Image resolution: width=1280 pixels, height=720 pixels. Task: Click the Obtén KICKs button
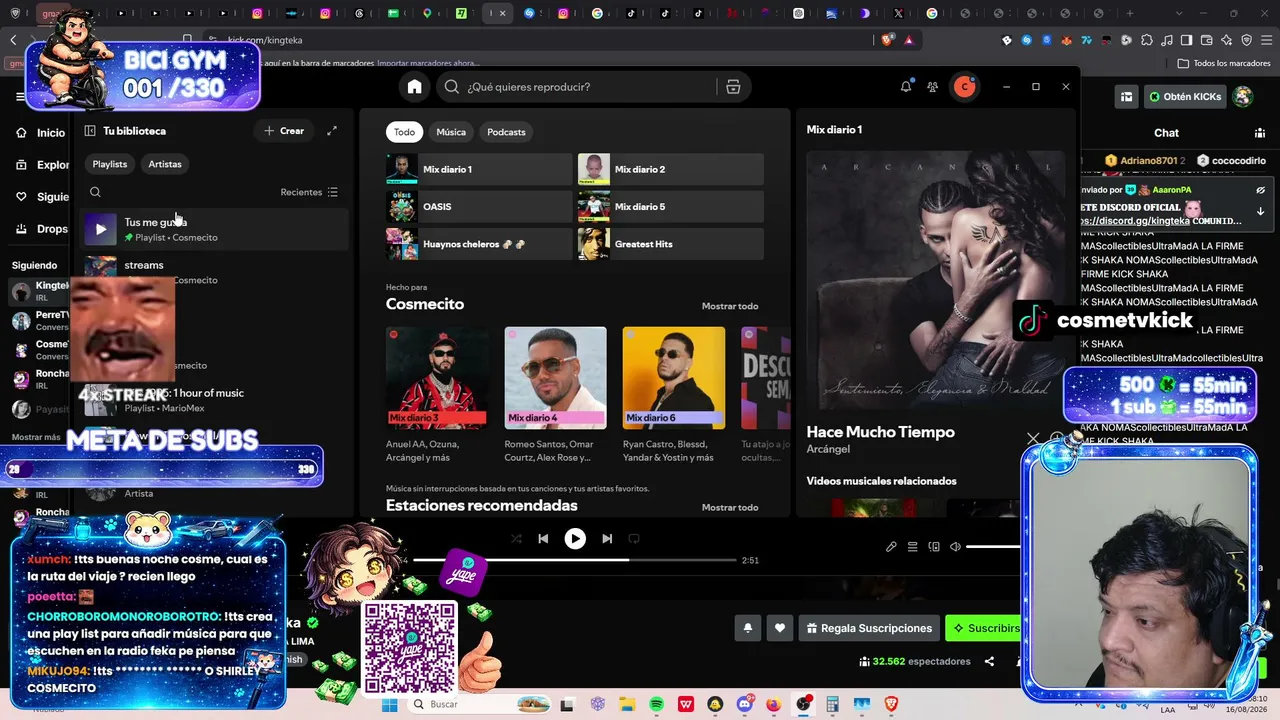(1185, 97)
